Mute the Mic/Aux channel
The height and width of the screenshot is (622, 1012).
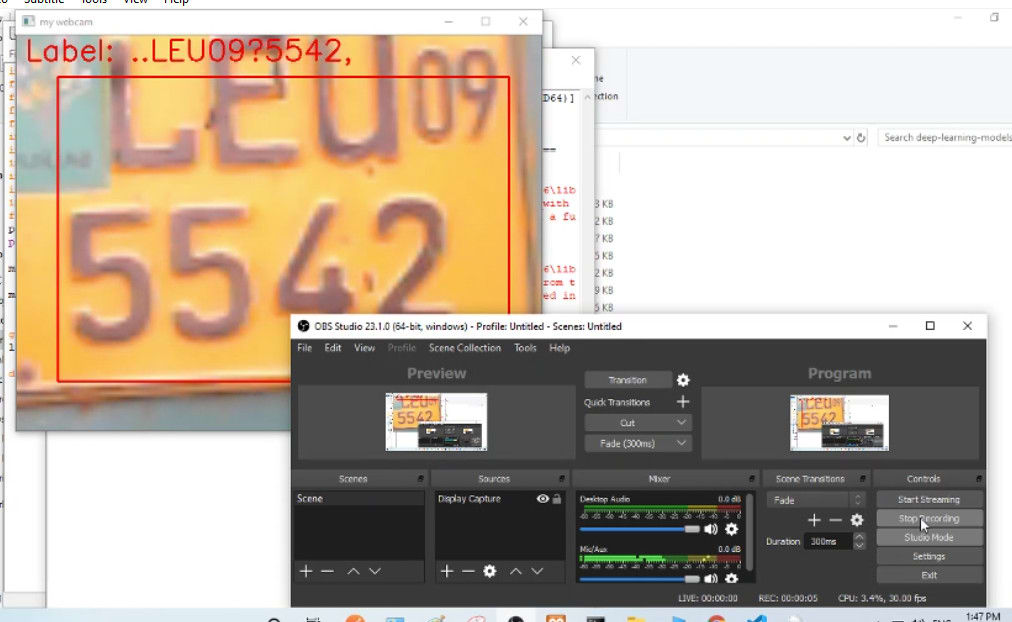pos(711,578)
